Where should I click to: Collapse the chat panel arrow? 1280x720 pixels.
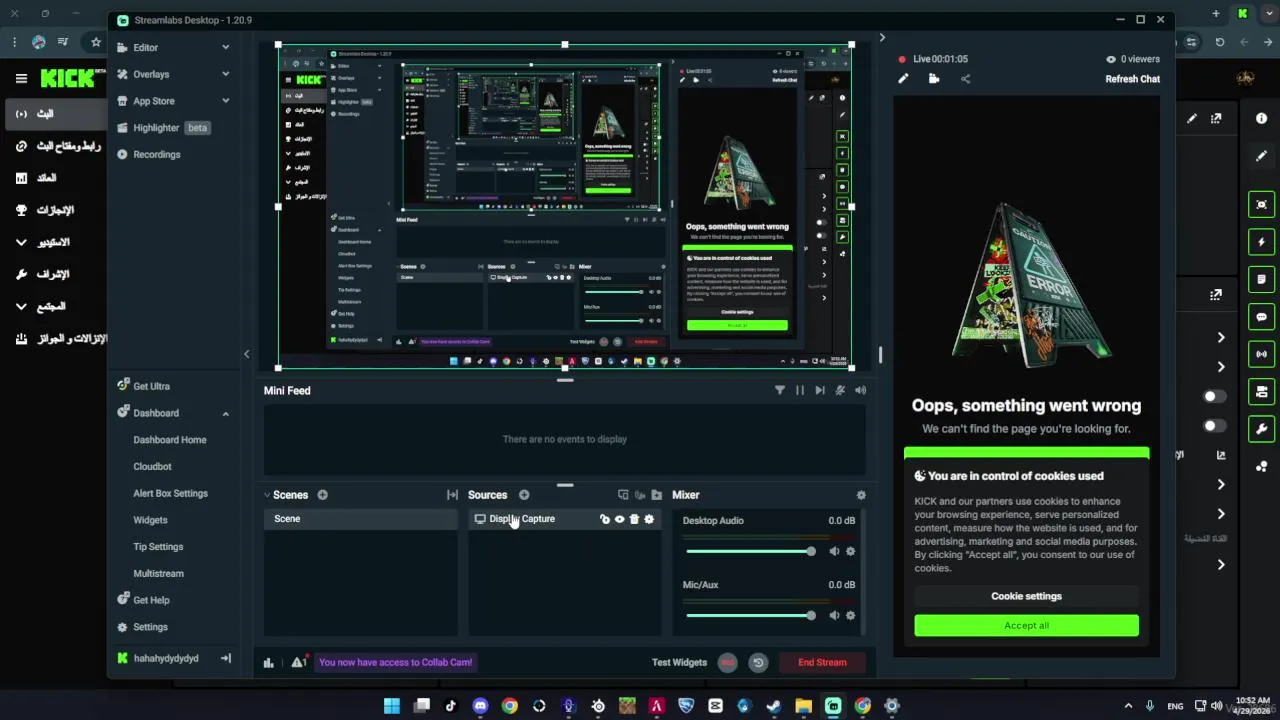tap(881, 38)
